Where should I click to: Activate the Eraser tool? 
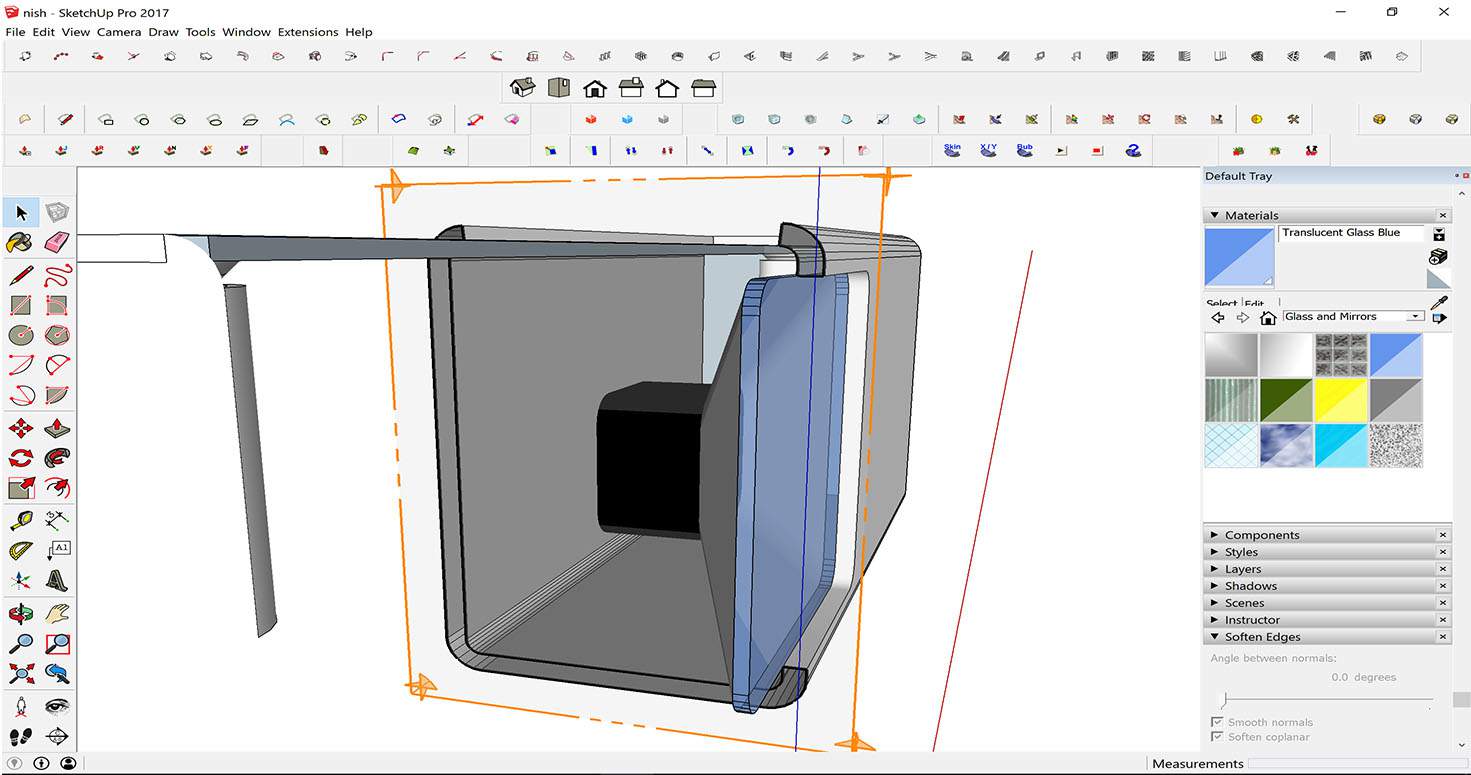pyautogui.click(x=57, y=243)
